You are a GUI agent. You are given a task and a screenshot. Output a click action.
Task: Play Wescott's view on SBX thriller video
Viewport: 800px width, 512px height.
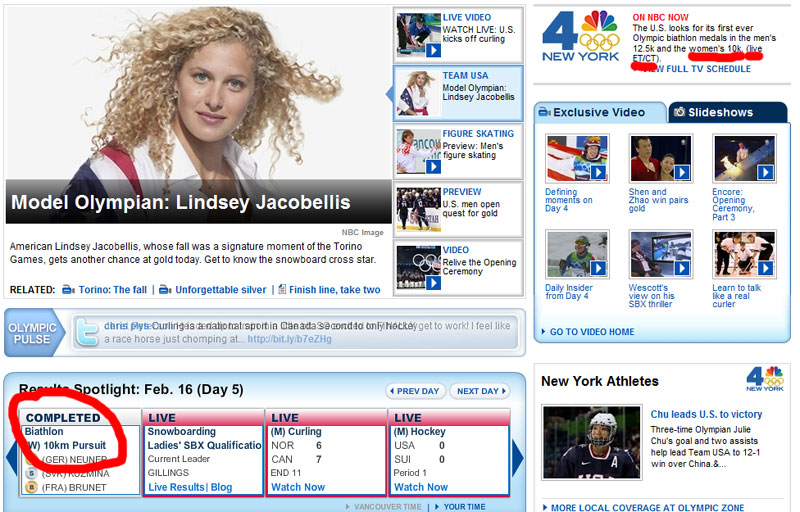click(661, 254)
